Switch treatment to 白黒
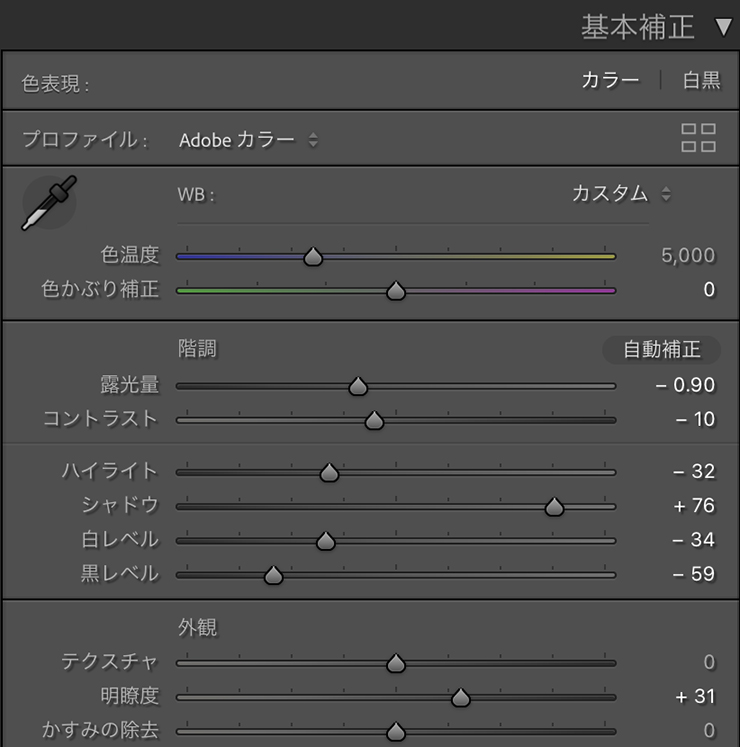The width and height of the screenshot is (740, 747). (701, 80)
